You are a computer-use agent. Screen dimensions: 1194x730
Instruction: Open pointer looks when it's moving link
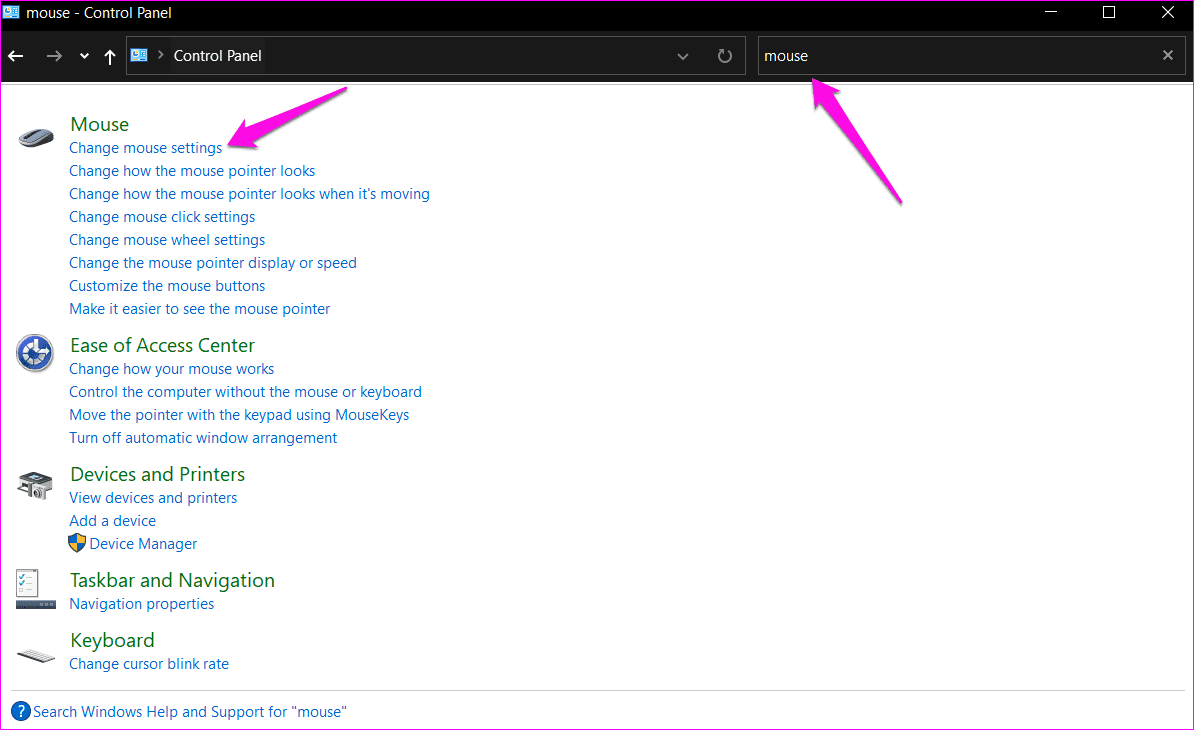[249, 193]
